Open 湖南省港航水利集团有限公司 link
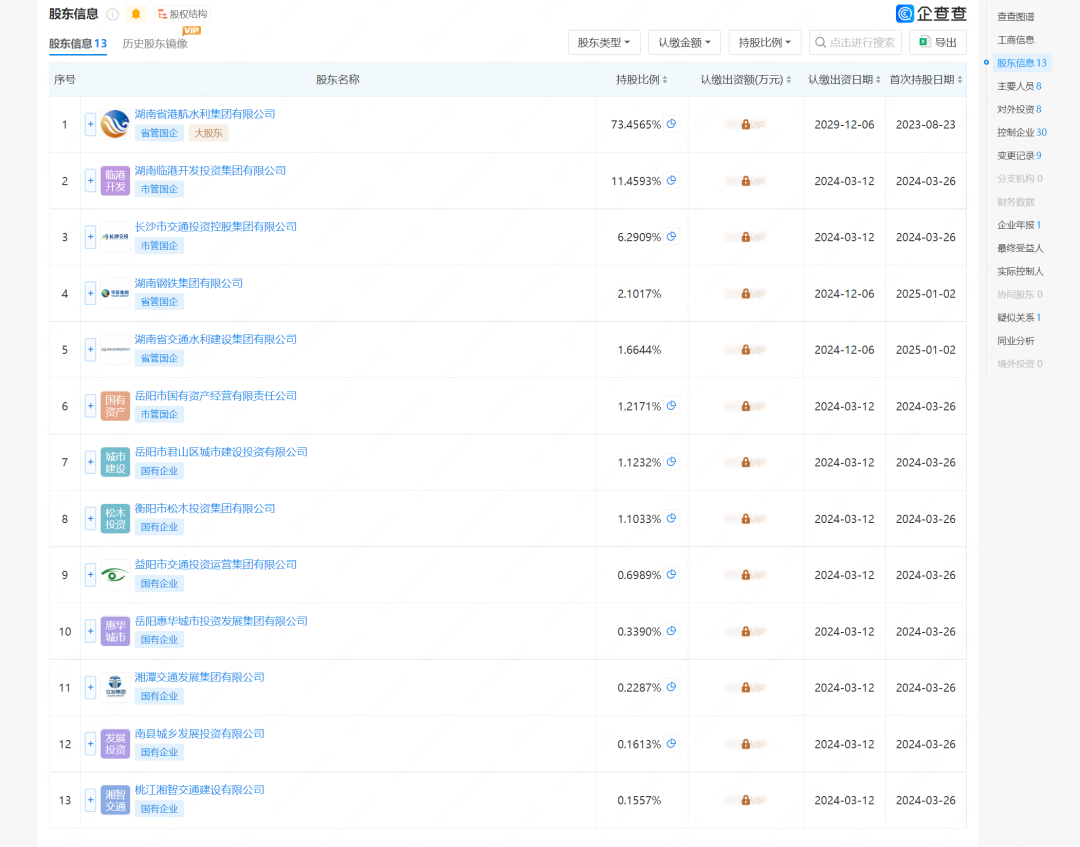 [x=205, y=114]
